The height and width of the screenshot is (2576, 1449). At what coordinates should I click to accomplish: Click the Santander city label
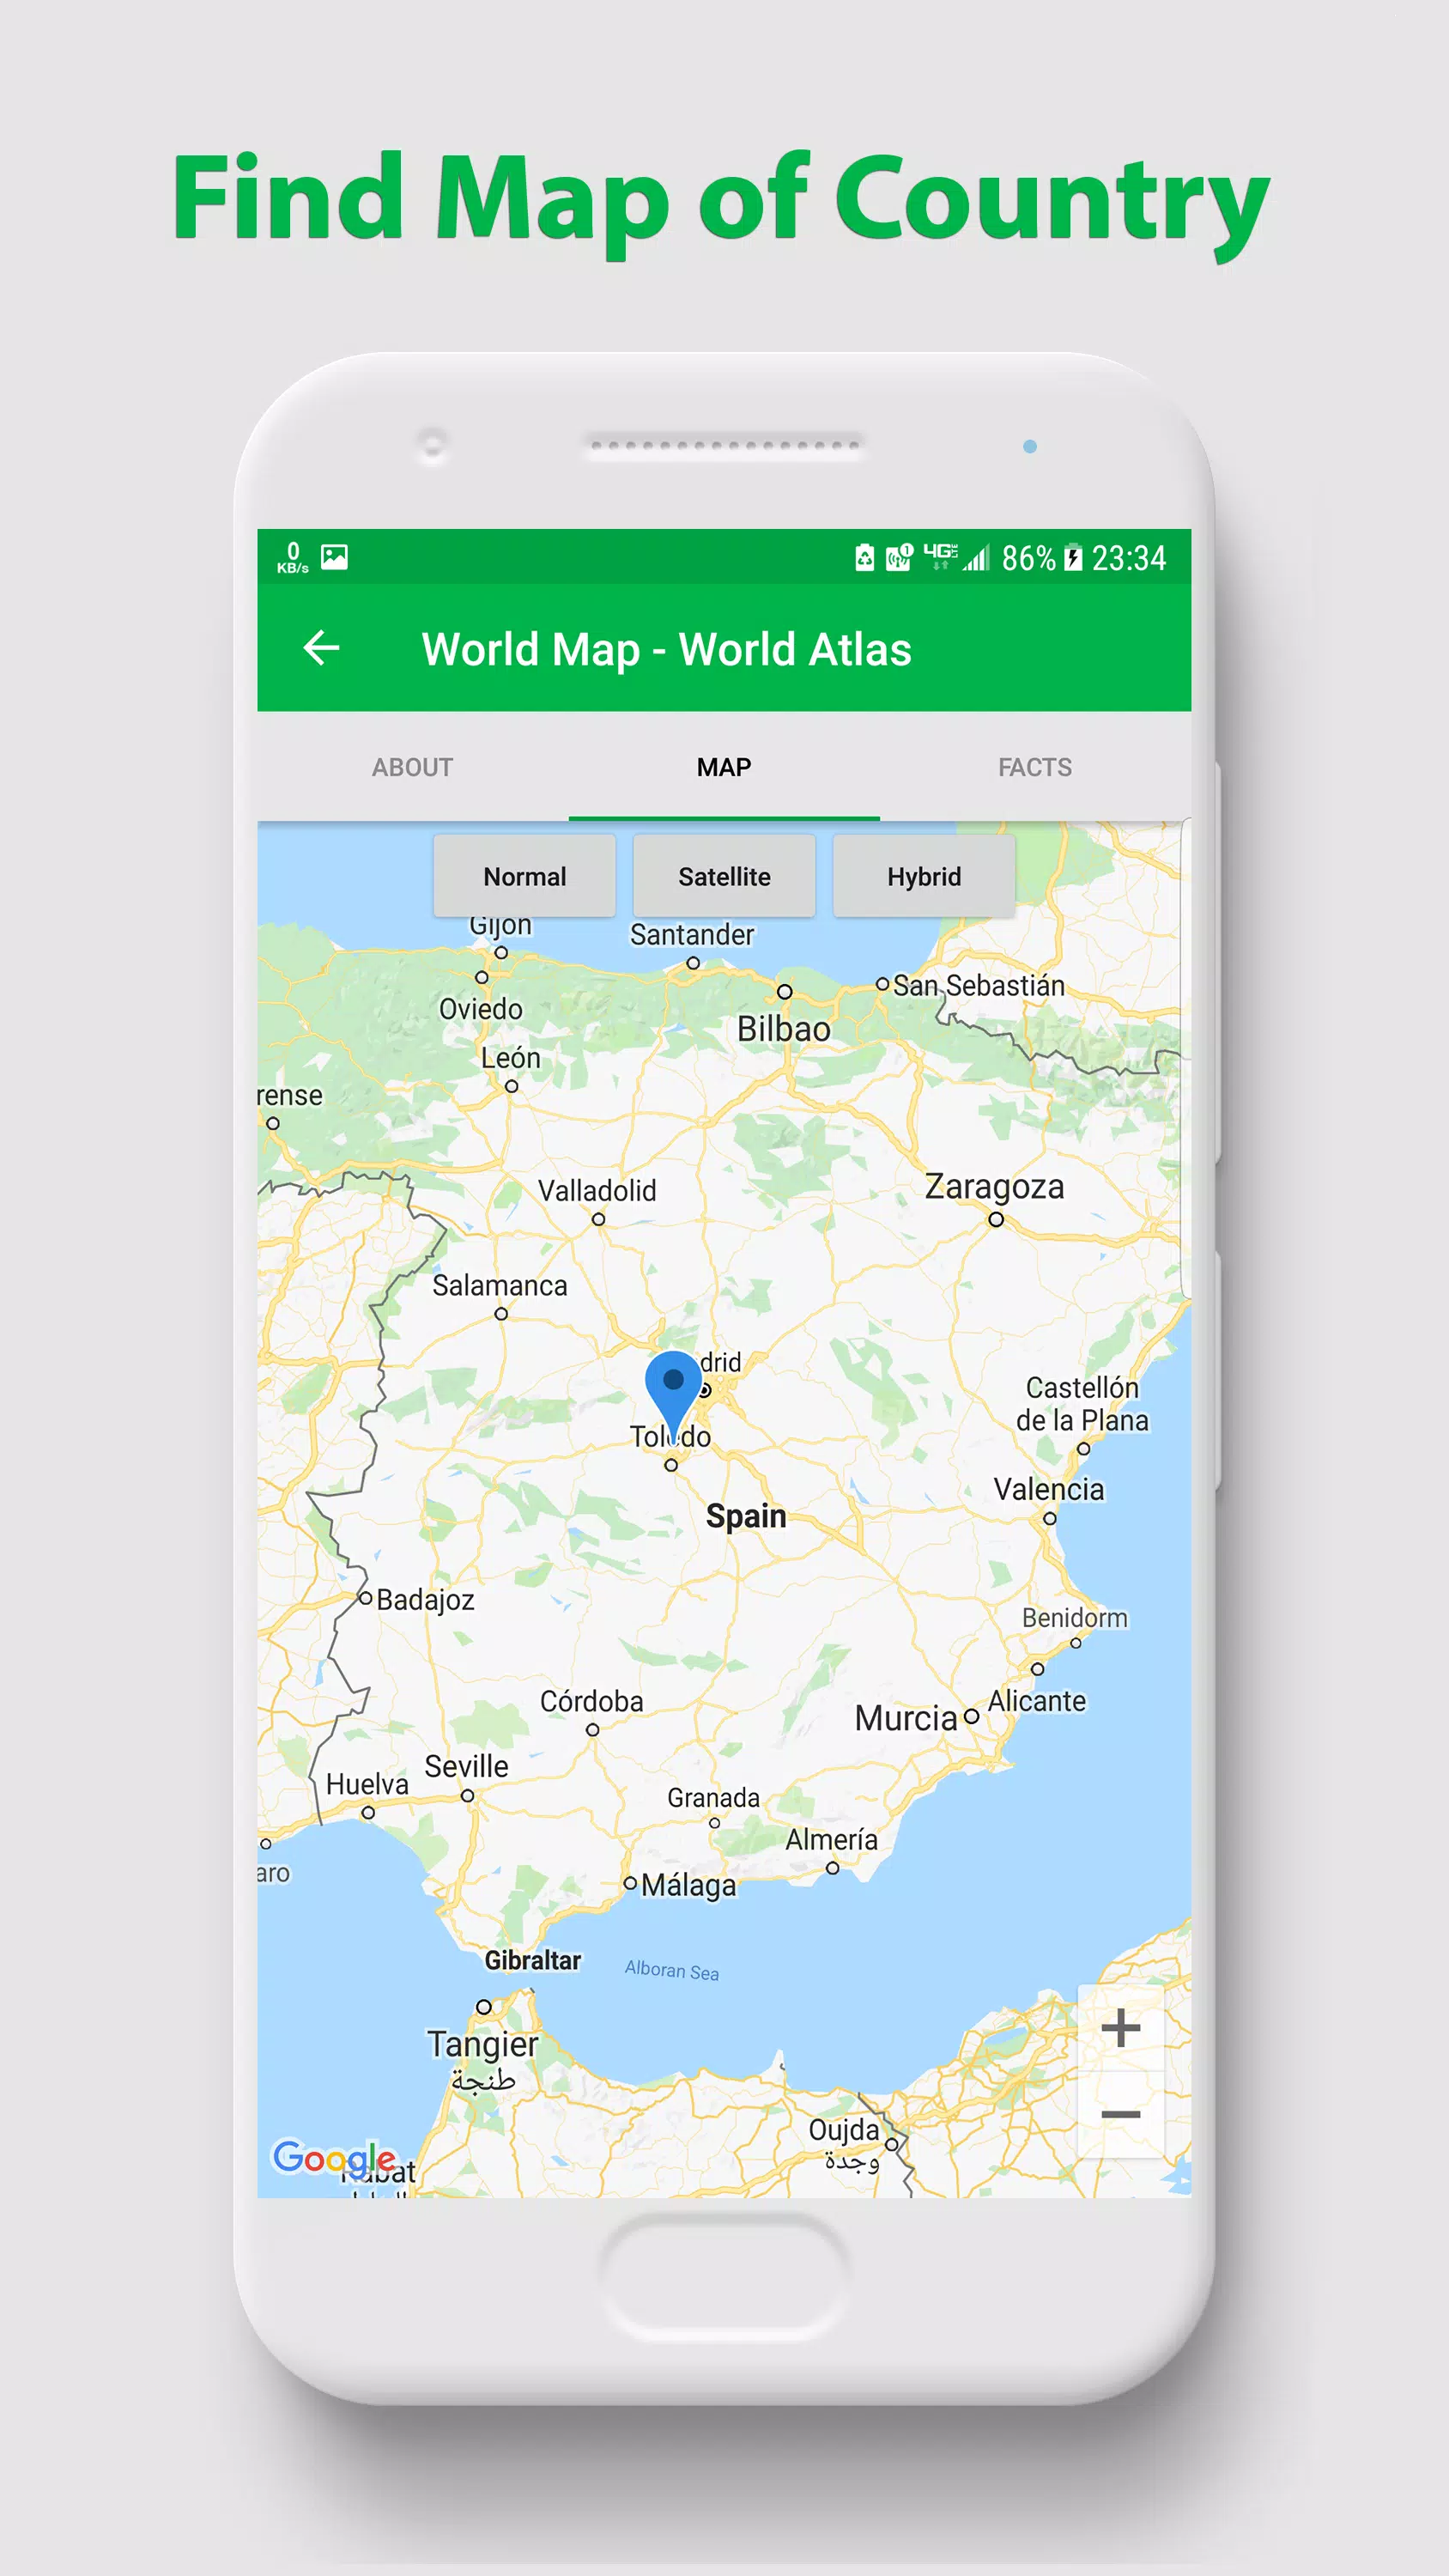[x=692, y=935]
